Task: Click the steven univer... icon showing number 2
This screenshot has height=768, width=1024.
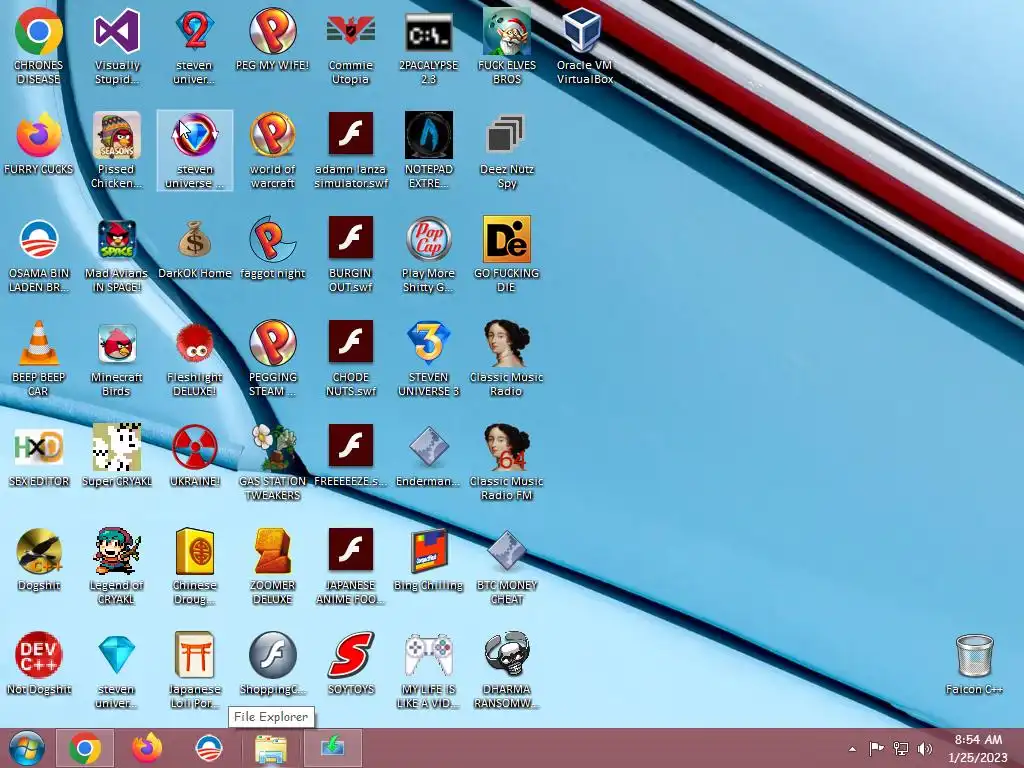Action: click(x=195, y=47)
